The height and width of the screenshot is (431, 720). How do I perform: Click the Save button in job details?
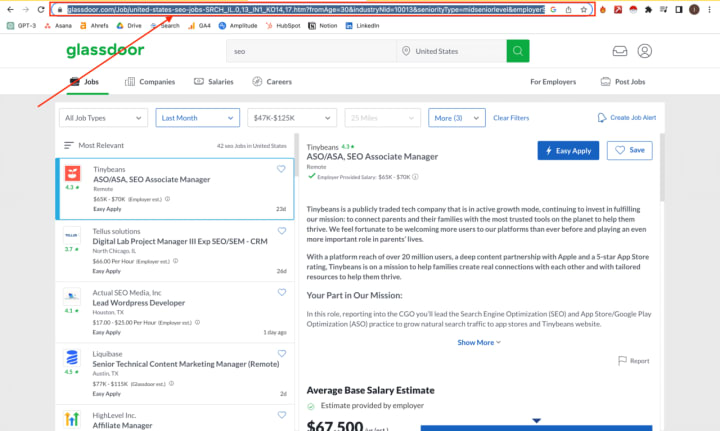click(630, 151)
